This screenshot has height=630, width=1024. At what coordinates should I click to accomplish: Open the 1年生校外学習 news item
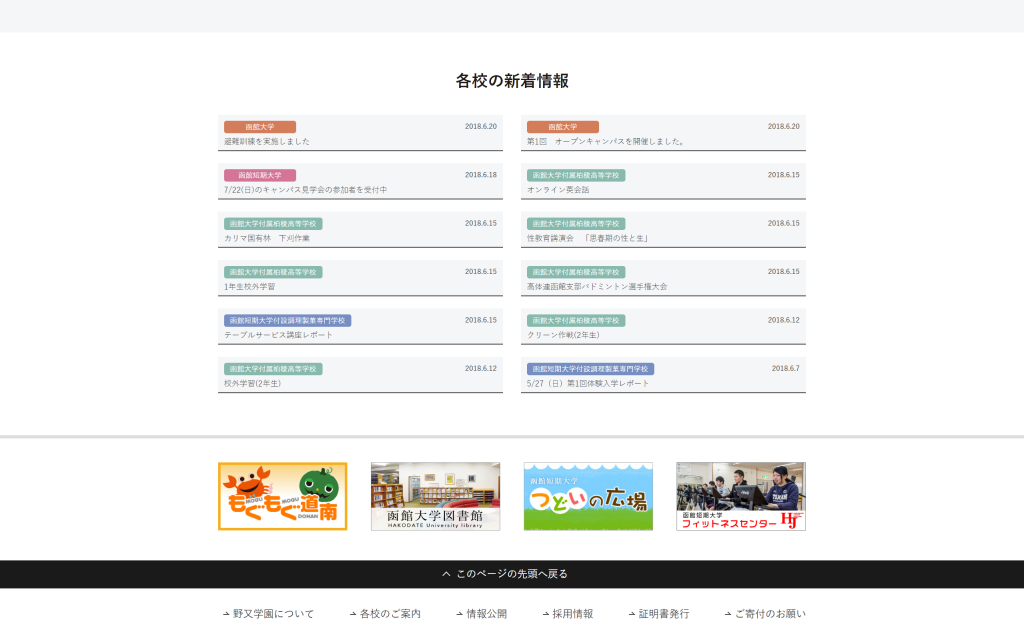point(360,278)
